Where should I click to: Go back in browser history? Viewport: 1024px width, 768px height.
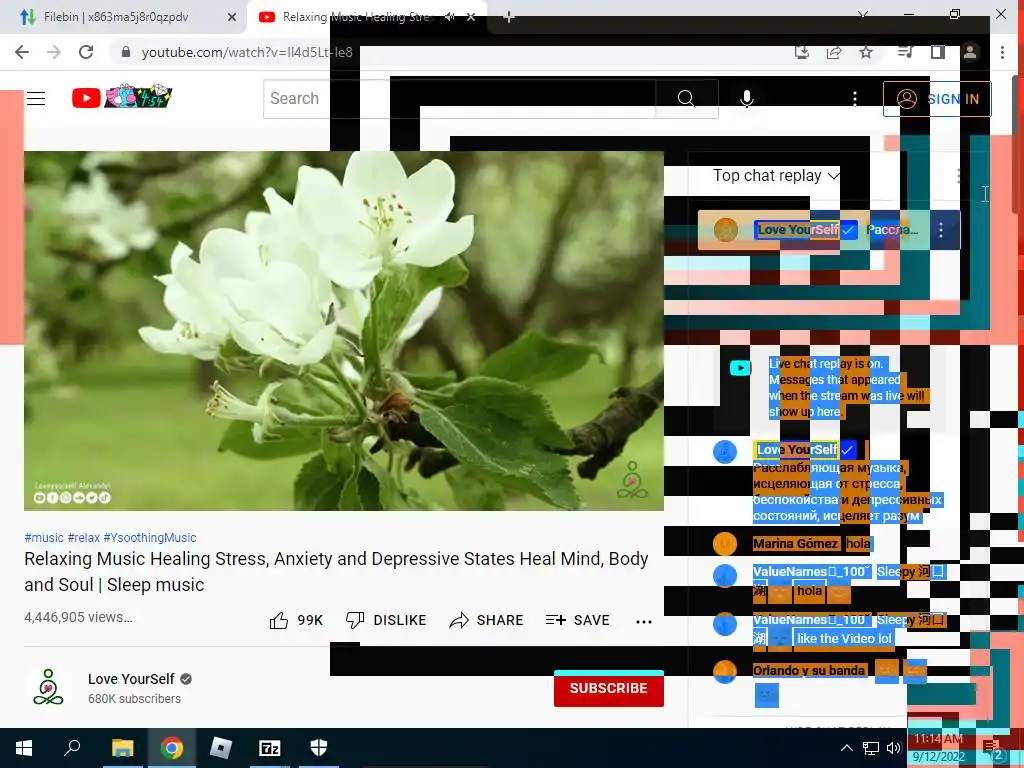[22, 52]
